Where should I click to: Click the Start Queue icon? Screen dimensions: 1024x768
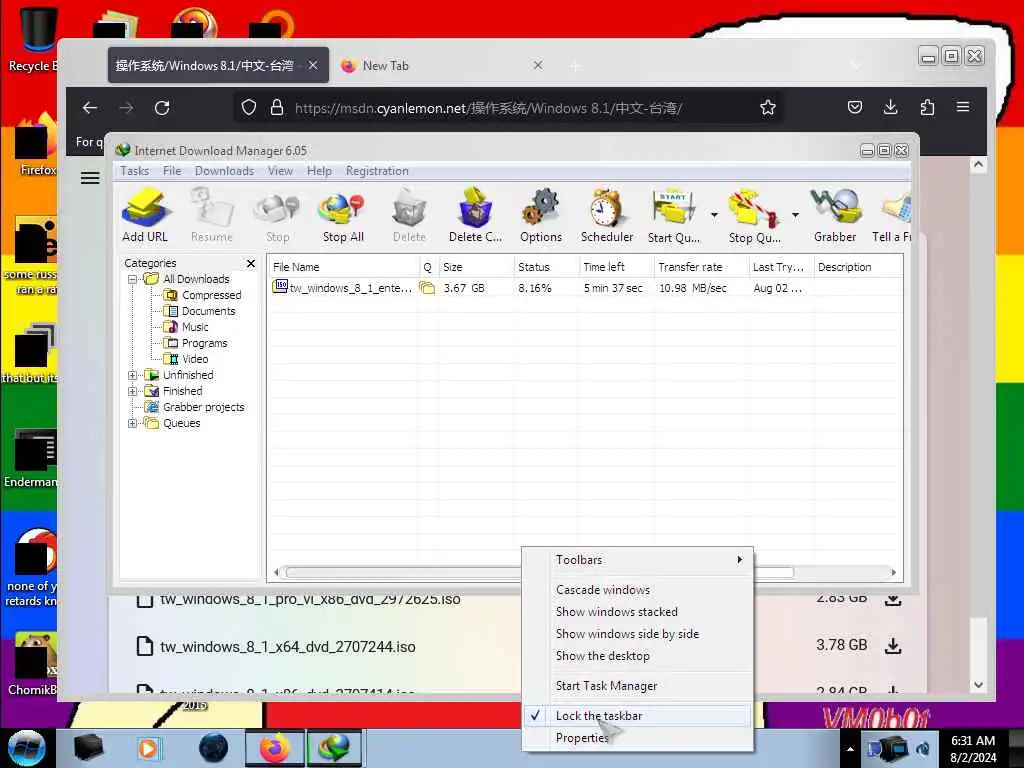click(x=673, y=215)
